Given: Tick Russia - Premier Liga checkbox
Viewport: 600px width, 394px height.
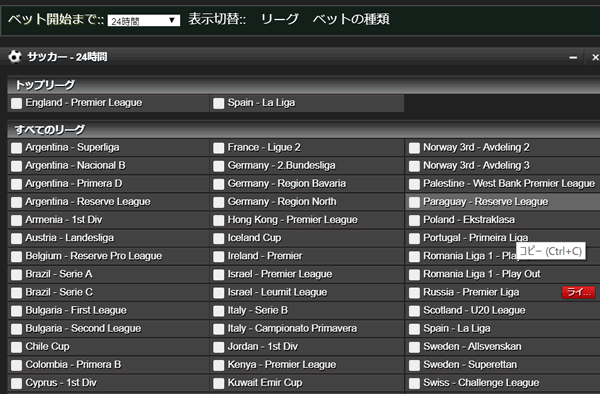Looking at the screenshot, I should (414, 293).
